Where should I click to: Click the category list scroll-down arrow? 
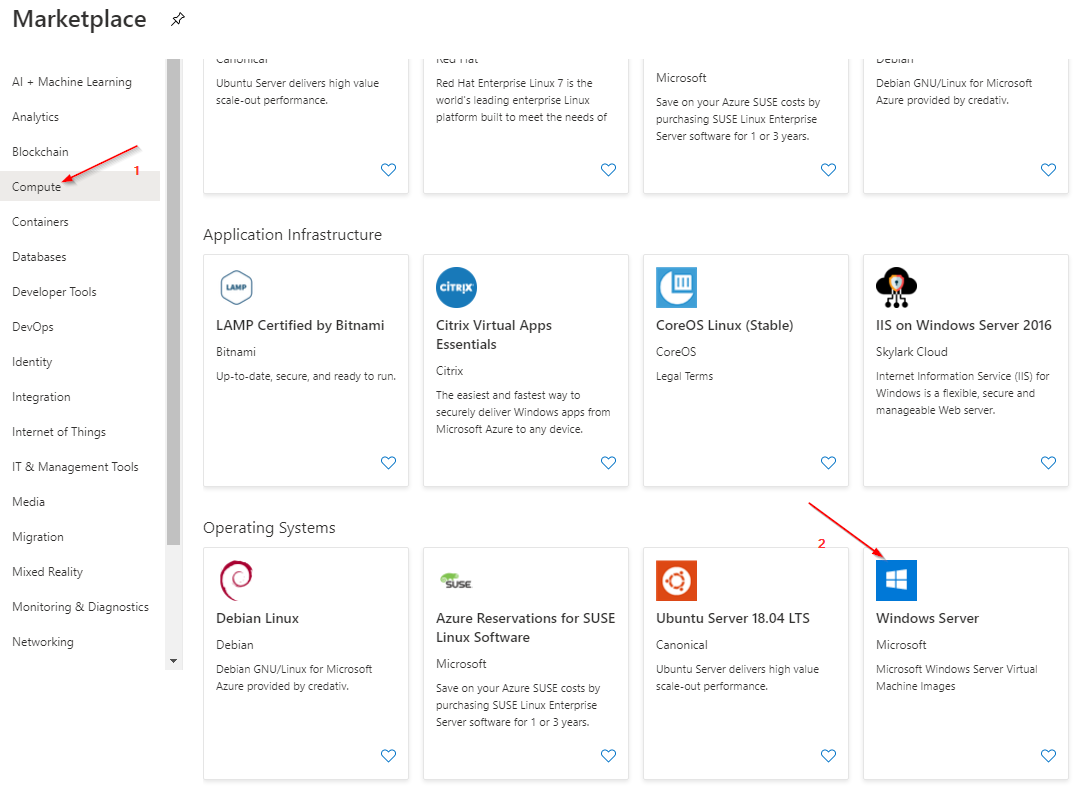[174, 661]
